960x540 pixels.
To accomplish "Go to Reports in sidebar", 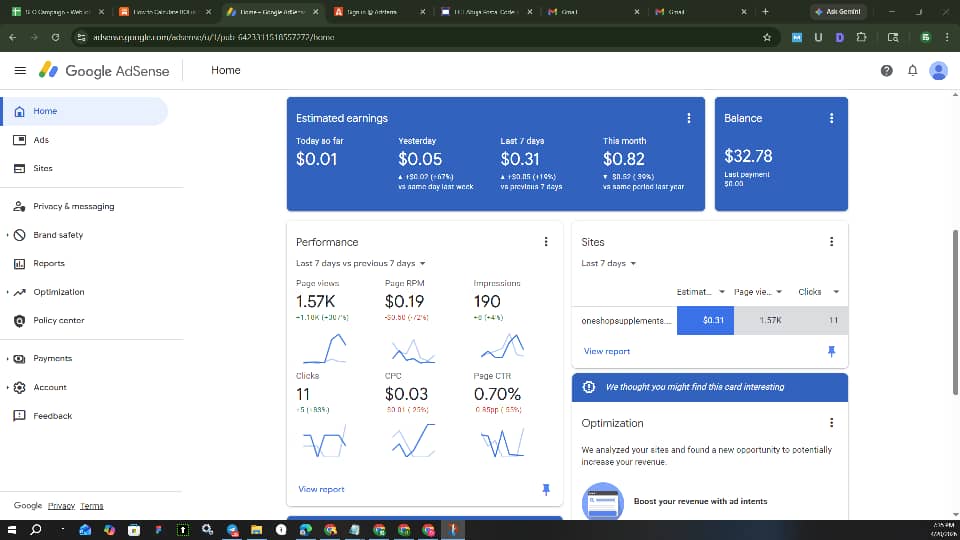I will [48, 263].
